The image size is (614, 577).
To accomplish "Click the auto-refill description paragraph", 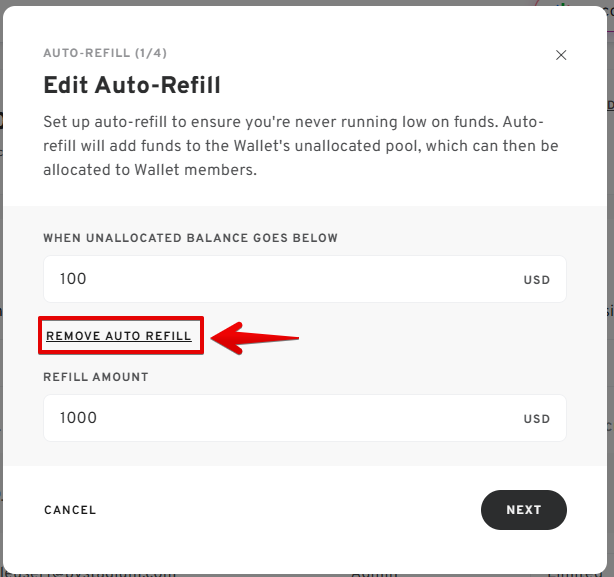I will click(300, 146).
